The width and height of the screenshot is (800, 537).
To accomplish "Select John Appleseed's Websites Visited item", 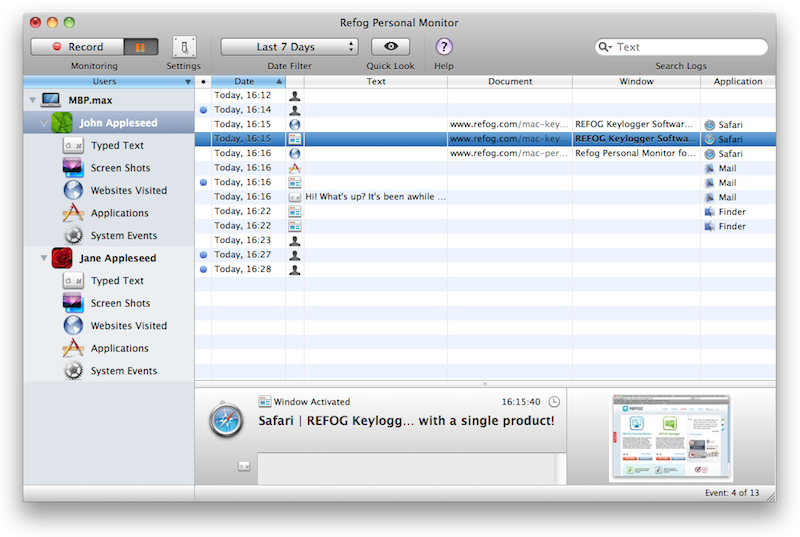I will point(128,190).
